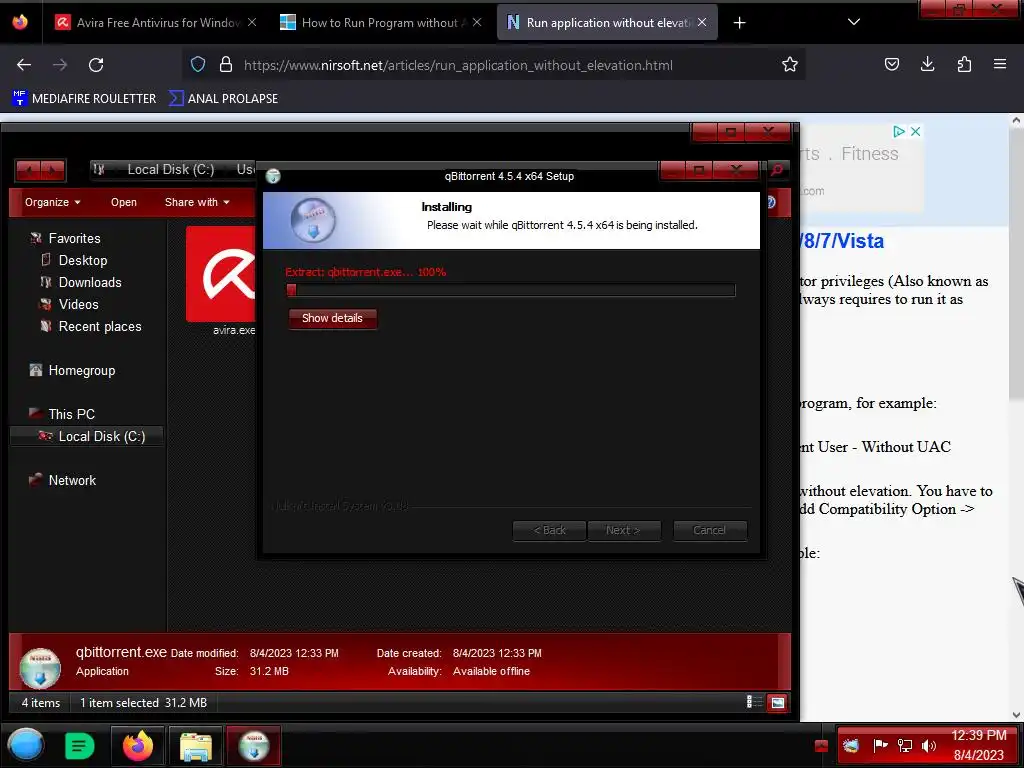Click the taskbar clock showing 12:39 PM
The height and width of the screenshot is (768, 1024).
pyautogui.click(x=978, y=745)
